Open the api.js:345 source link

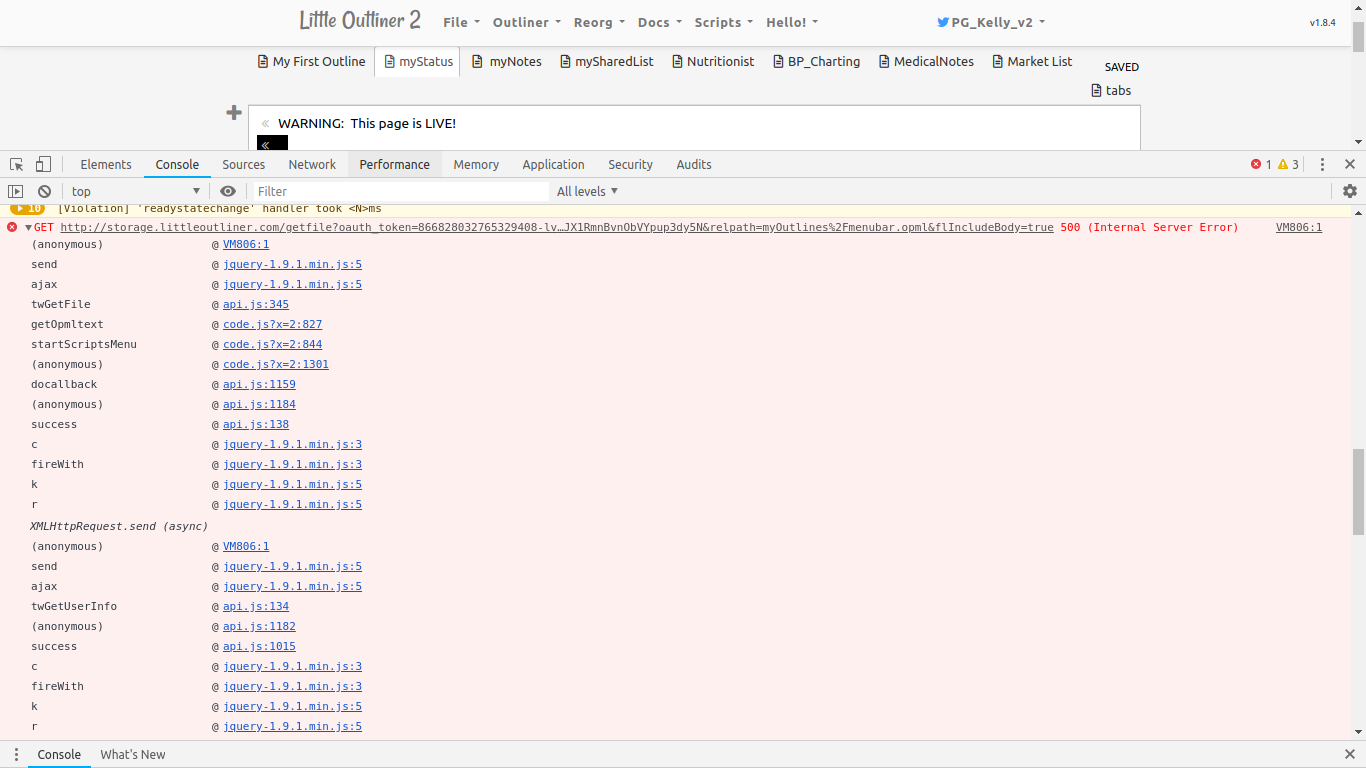tap(256, 304)
